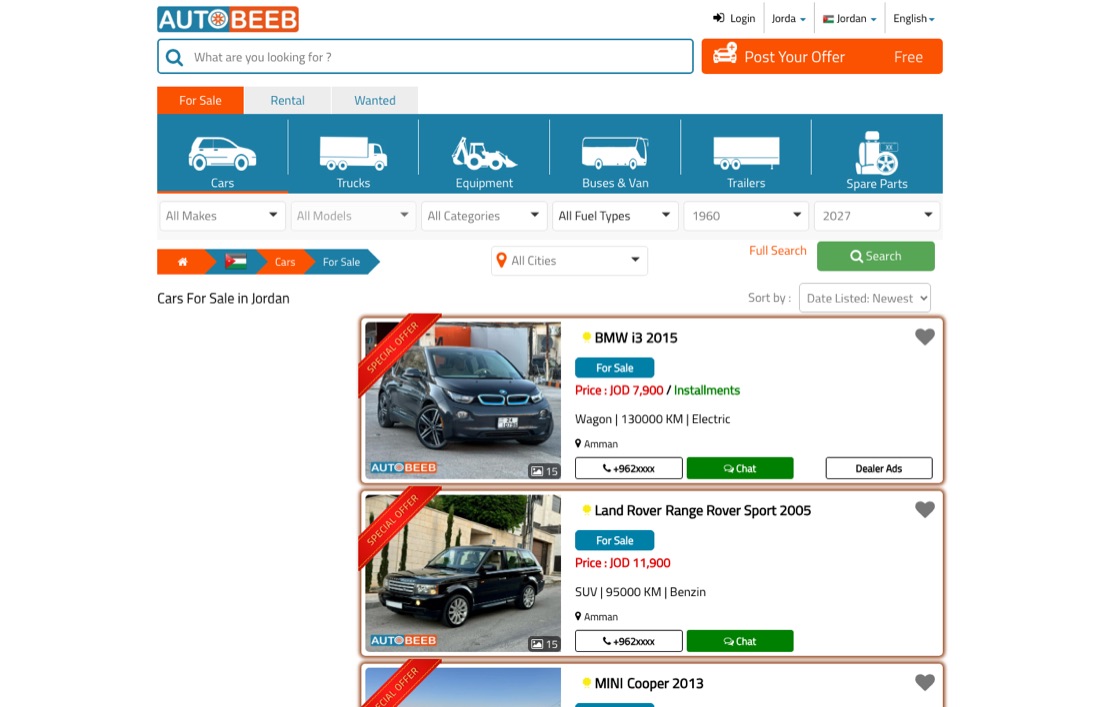The height and width of the screenshot is (707, 1100).
Task: Open the 1960 start year dropdown
Action: [746, 216]
